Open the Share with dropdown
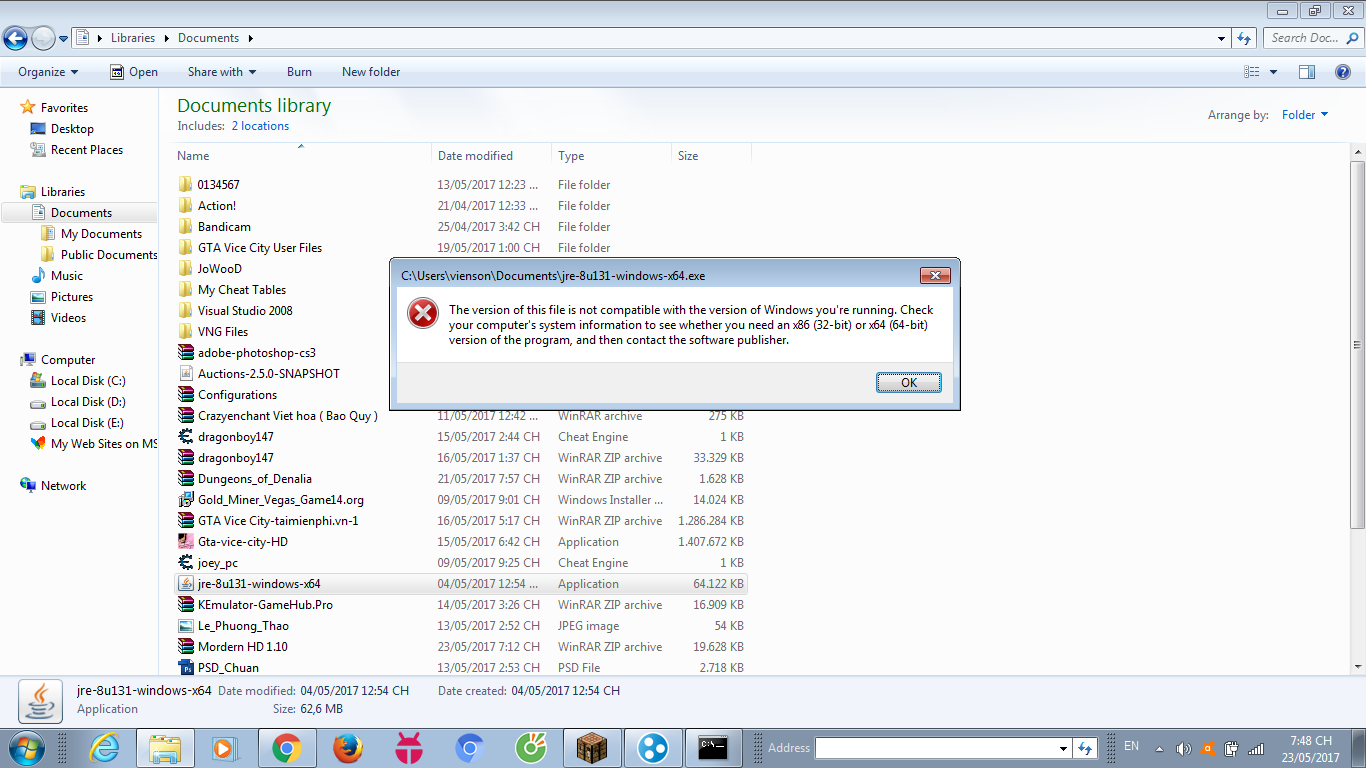Viewport: 1366px width, 768px height. [x=222, y=72]
